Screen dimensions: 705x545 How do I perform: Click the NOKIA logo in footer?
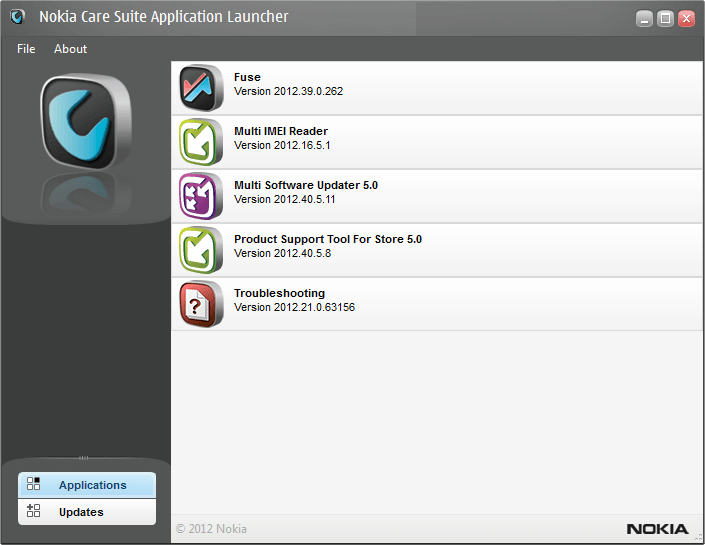(657, 529)
